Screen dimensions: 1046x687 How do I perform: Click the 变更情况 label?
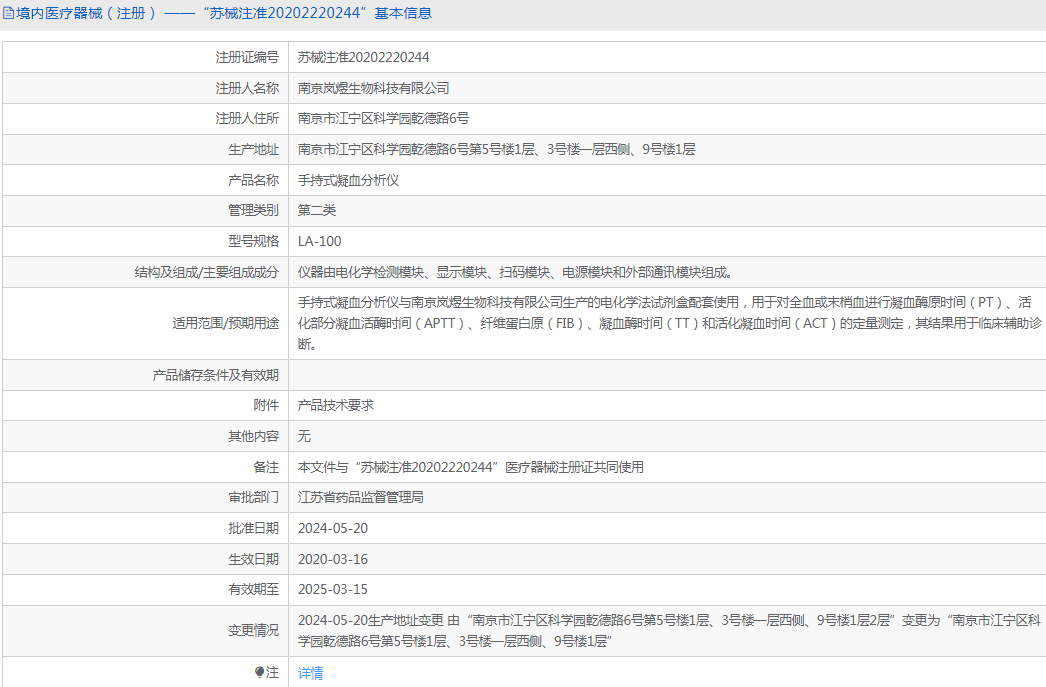point(253,630)
